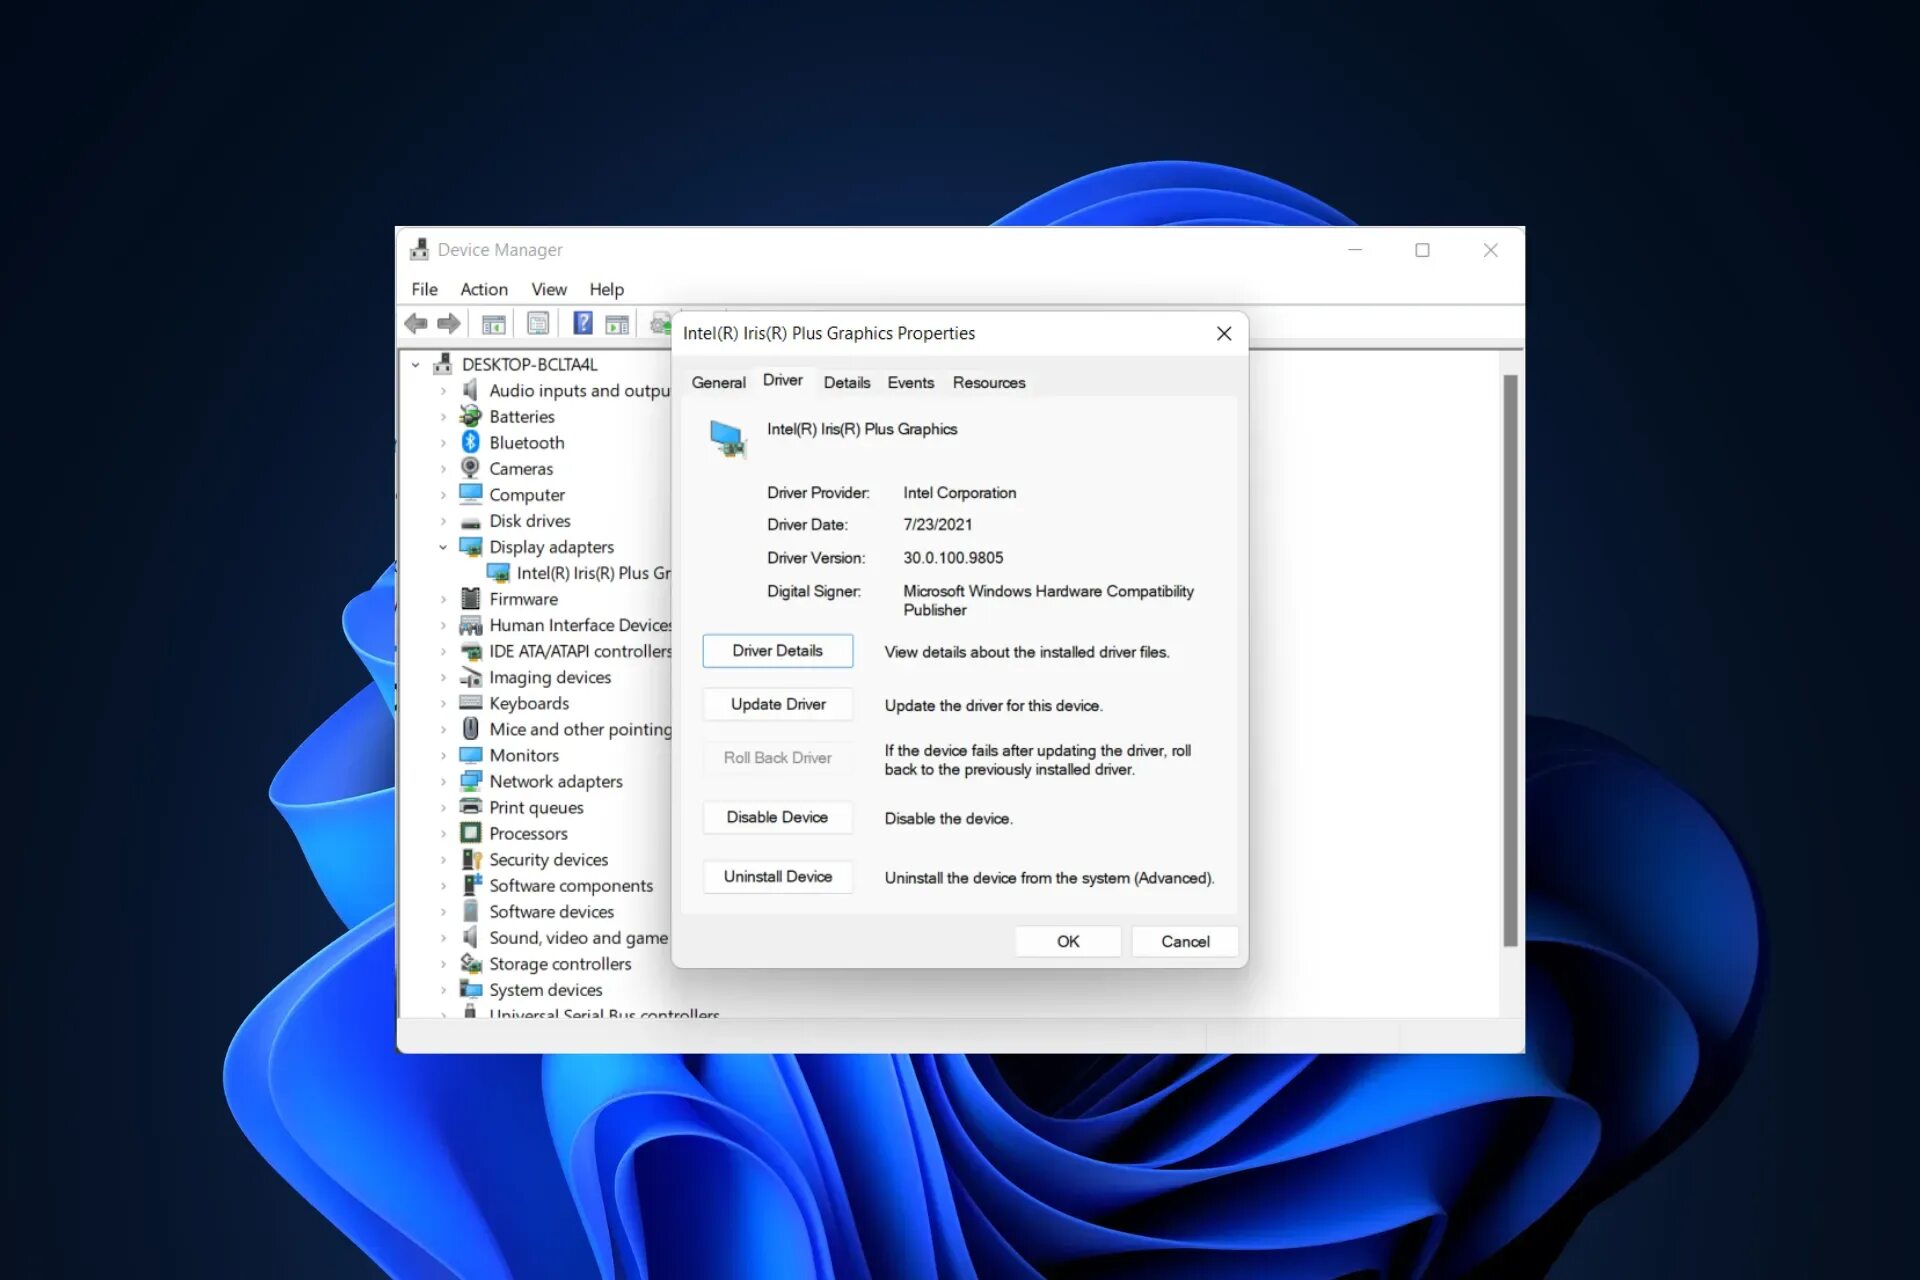Click the Device Manager vertical scrollbar
Image resolution: width=1920 pixels, height=1280 pixels.
click(x=1510, y=660)
